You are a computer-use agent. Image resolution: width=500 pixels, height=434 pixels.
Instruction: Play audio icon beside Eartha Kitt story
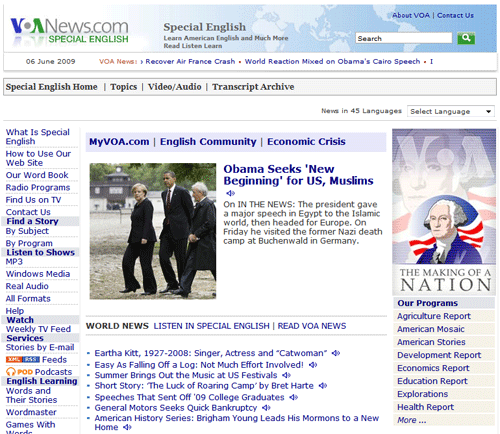336,353
